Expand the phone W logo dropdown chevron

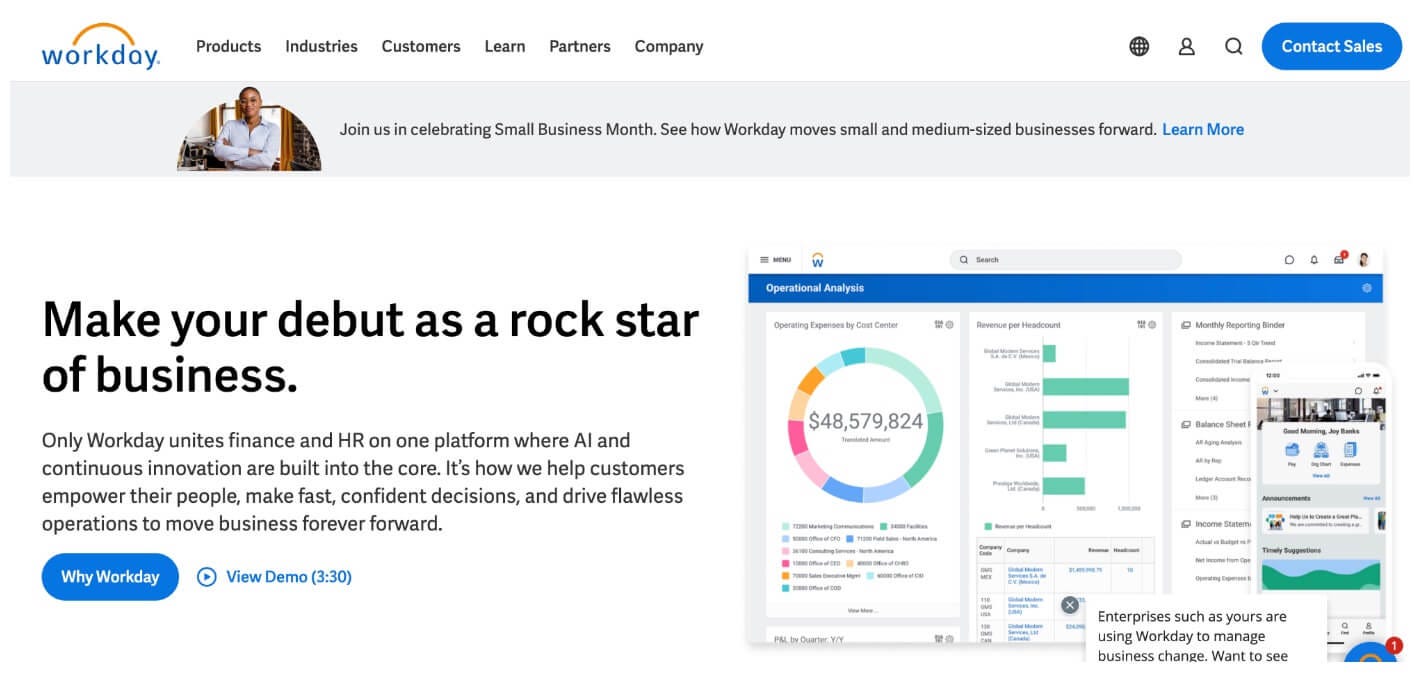tap(1276, 390)
